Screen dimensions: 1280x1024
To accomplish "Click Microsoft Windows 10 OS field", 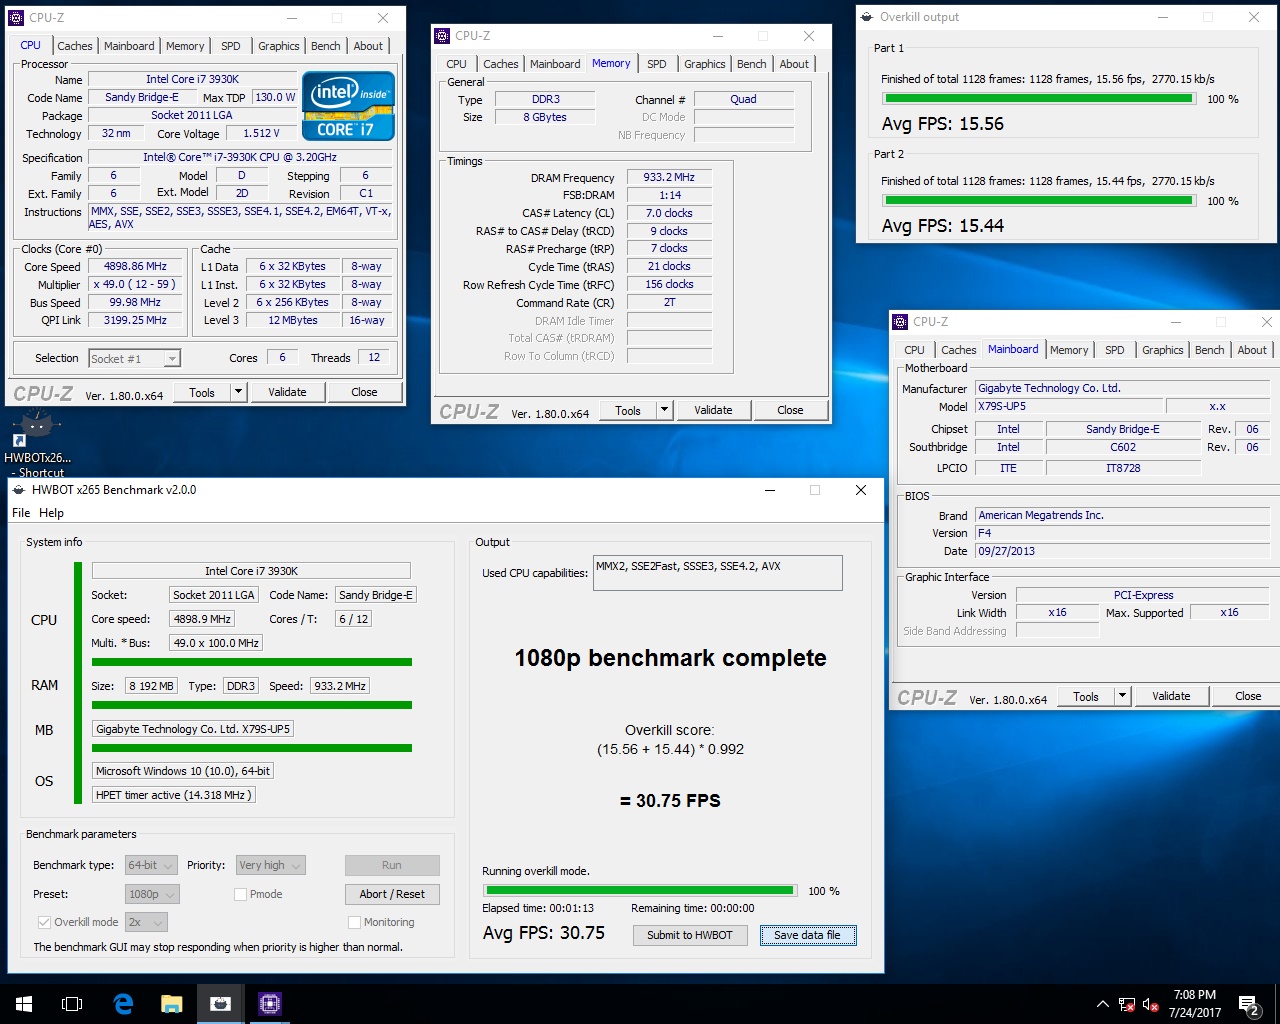I will [183, 771].
